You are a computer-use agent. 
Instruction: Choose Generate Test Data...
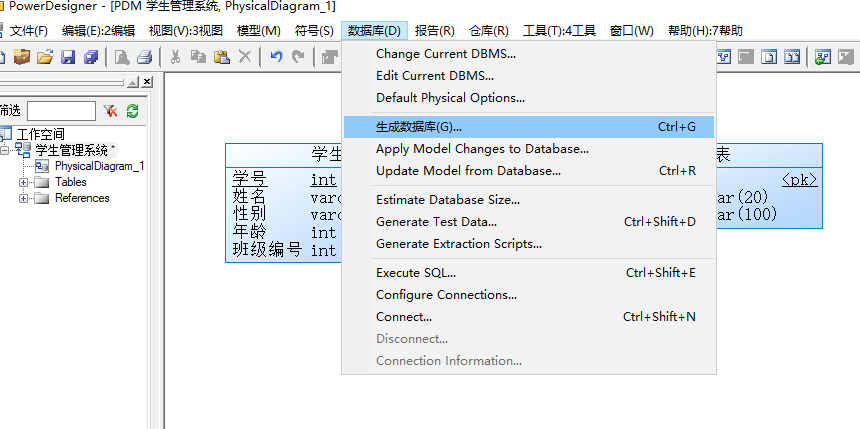(529, 222)
